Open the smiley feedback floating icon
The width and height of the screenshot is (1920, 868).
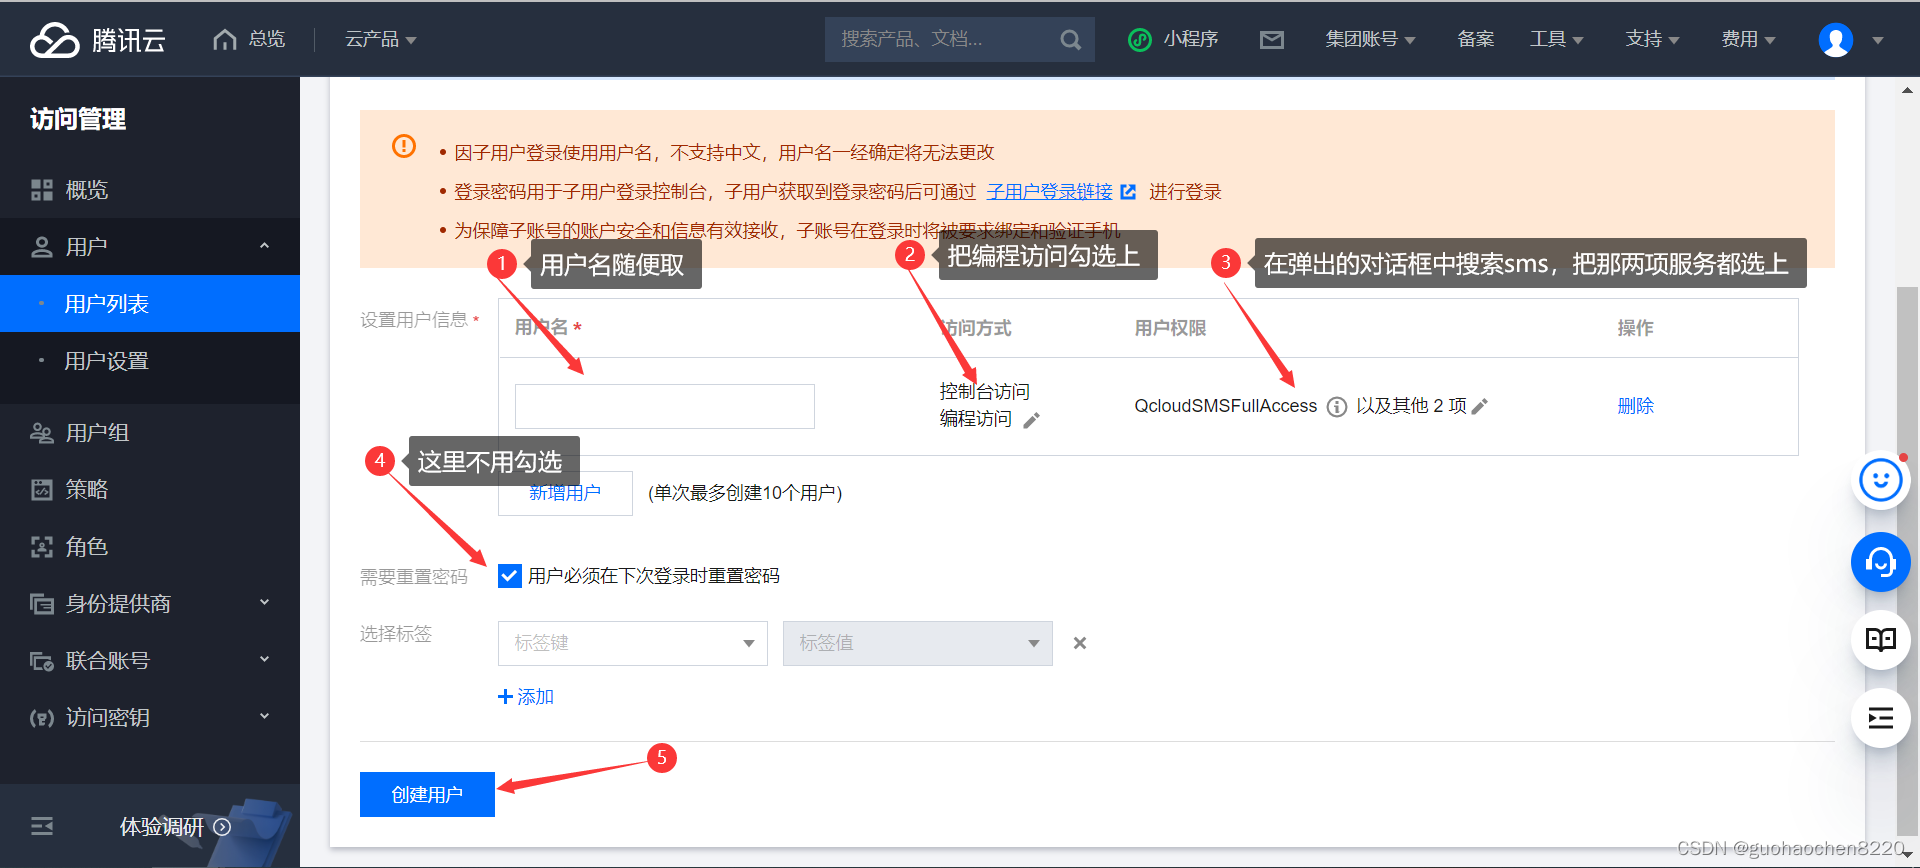(x=1881, y=480)
